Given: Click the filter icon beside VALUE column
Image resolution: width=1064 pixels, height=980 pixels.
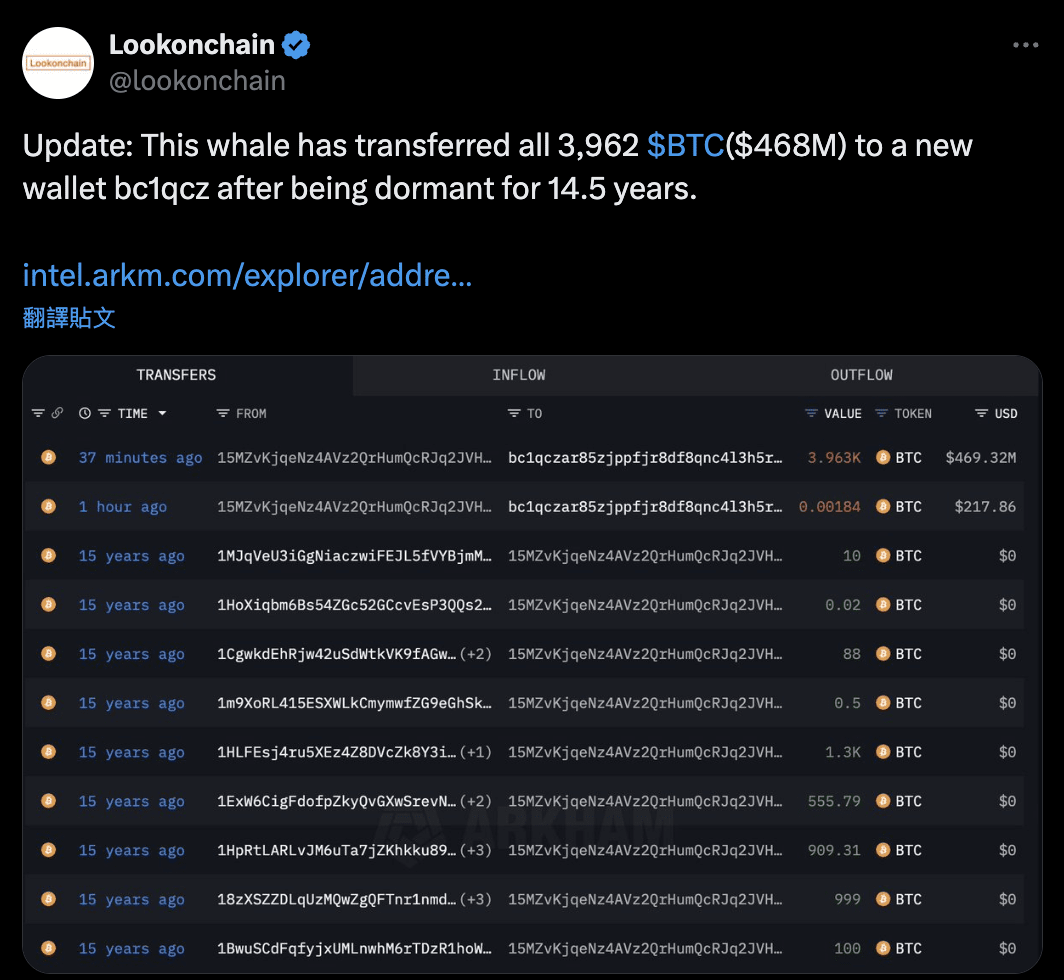Looking at the screenshot, I should tap(811, 413).
